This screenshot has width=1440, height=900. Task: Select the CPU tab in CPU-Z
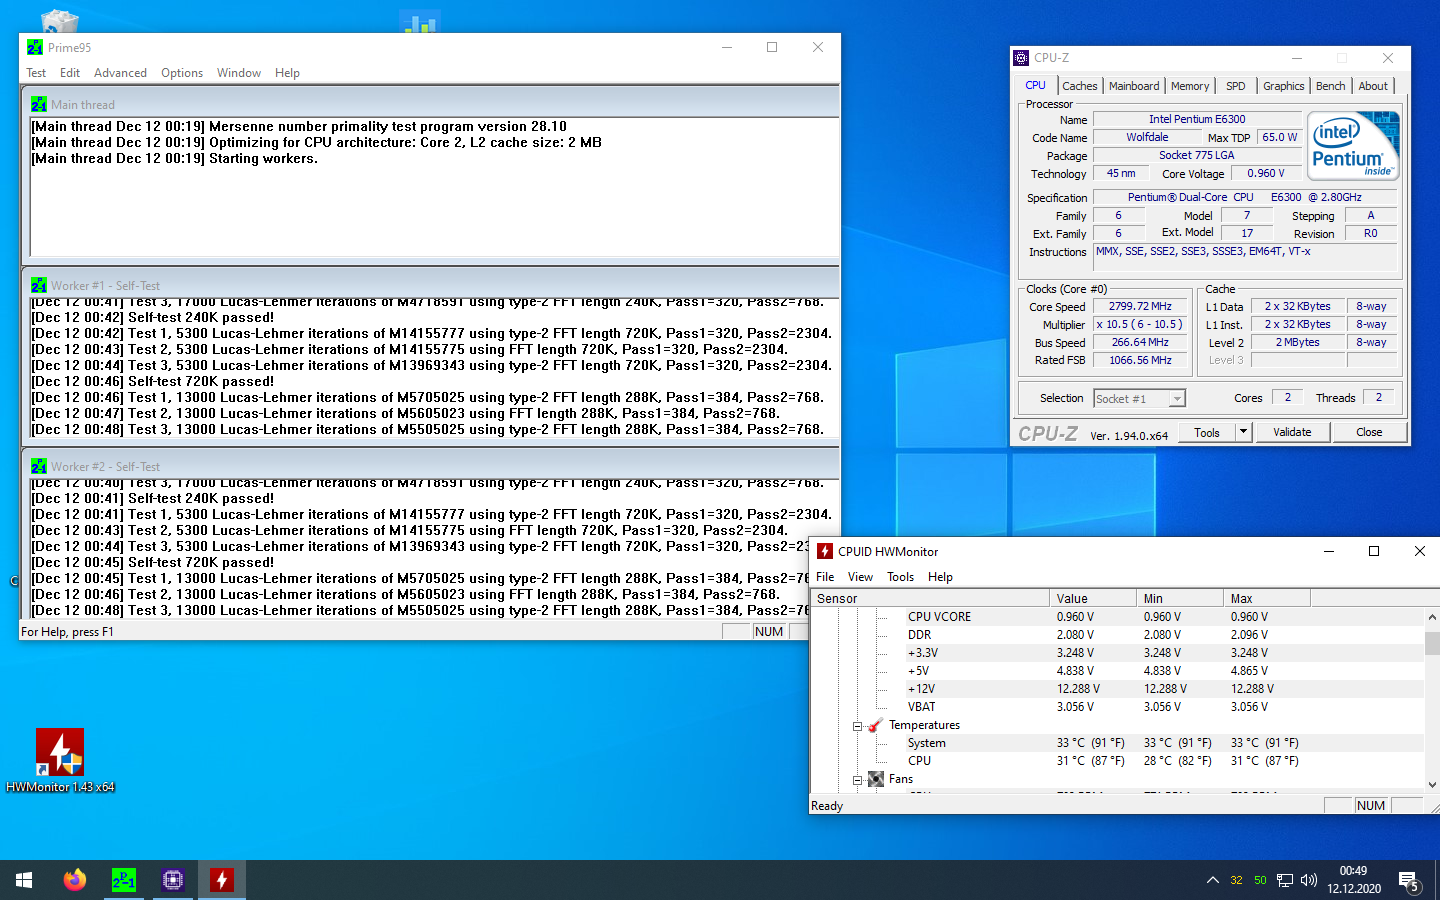1036,86
